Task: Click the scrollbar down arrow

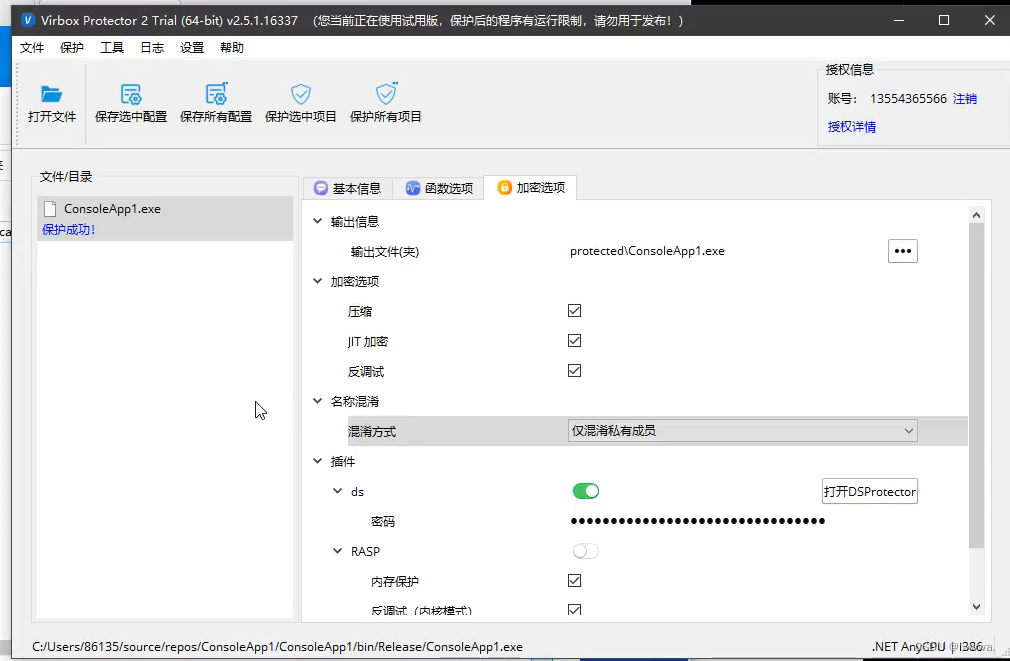Action: point(977,607)
